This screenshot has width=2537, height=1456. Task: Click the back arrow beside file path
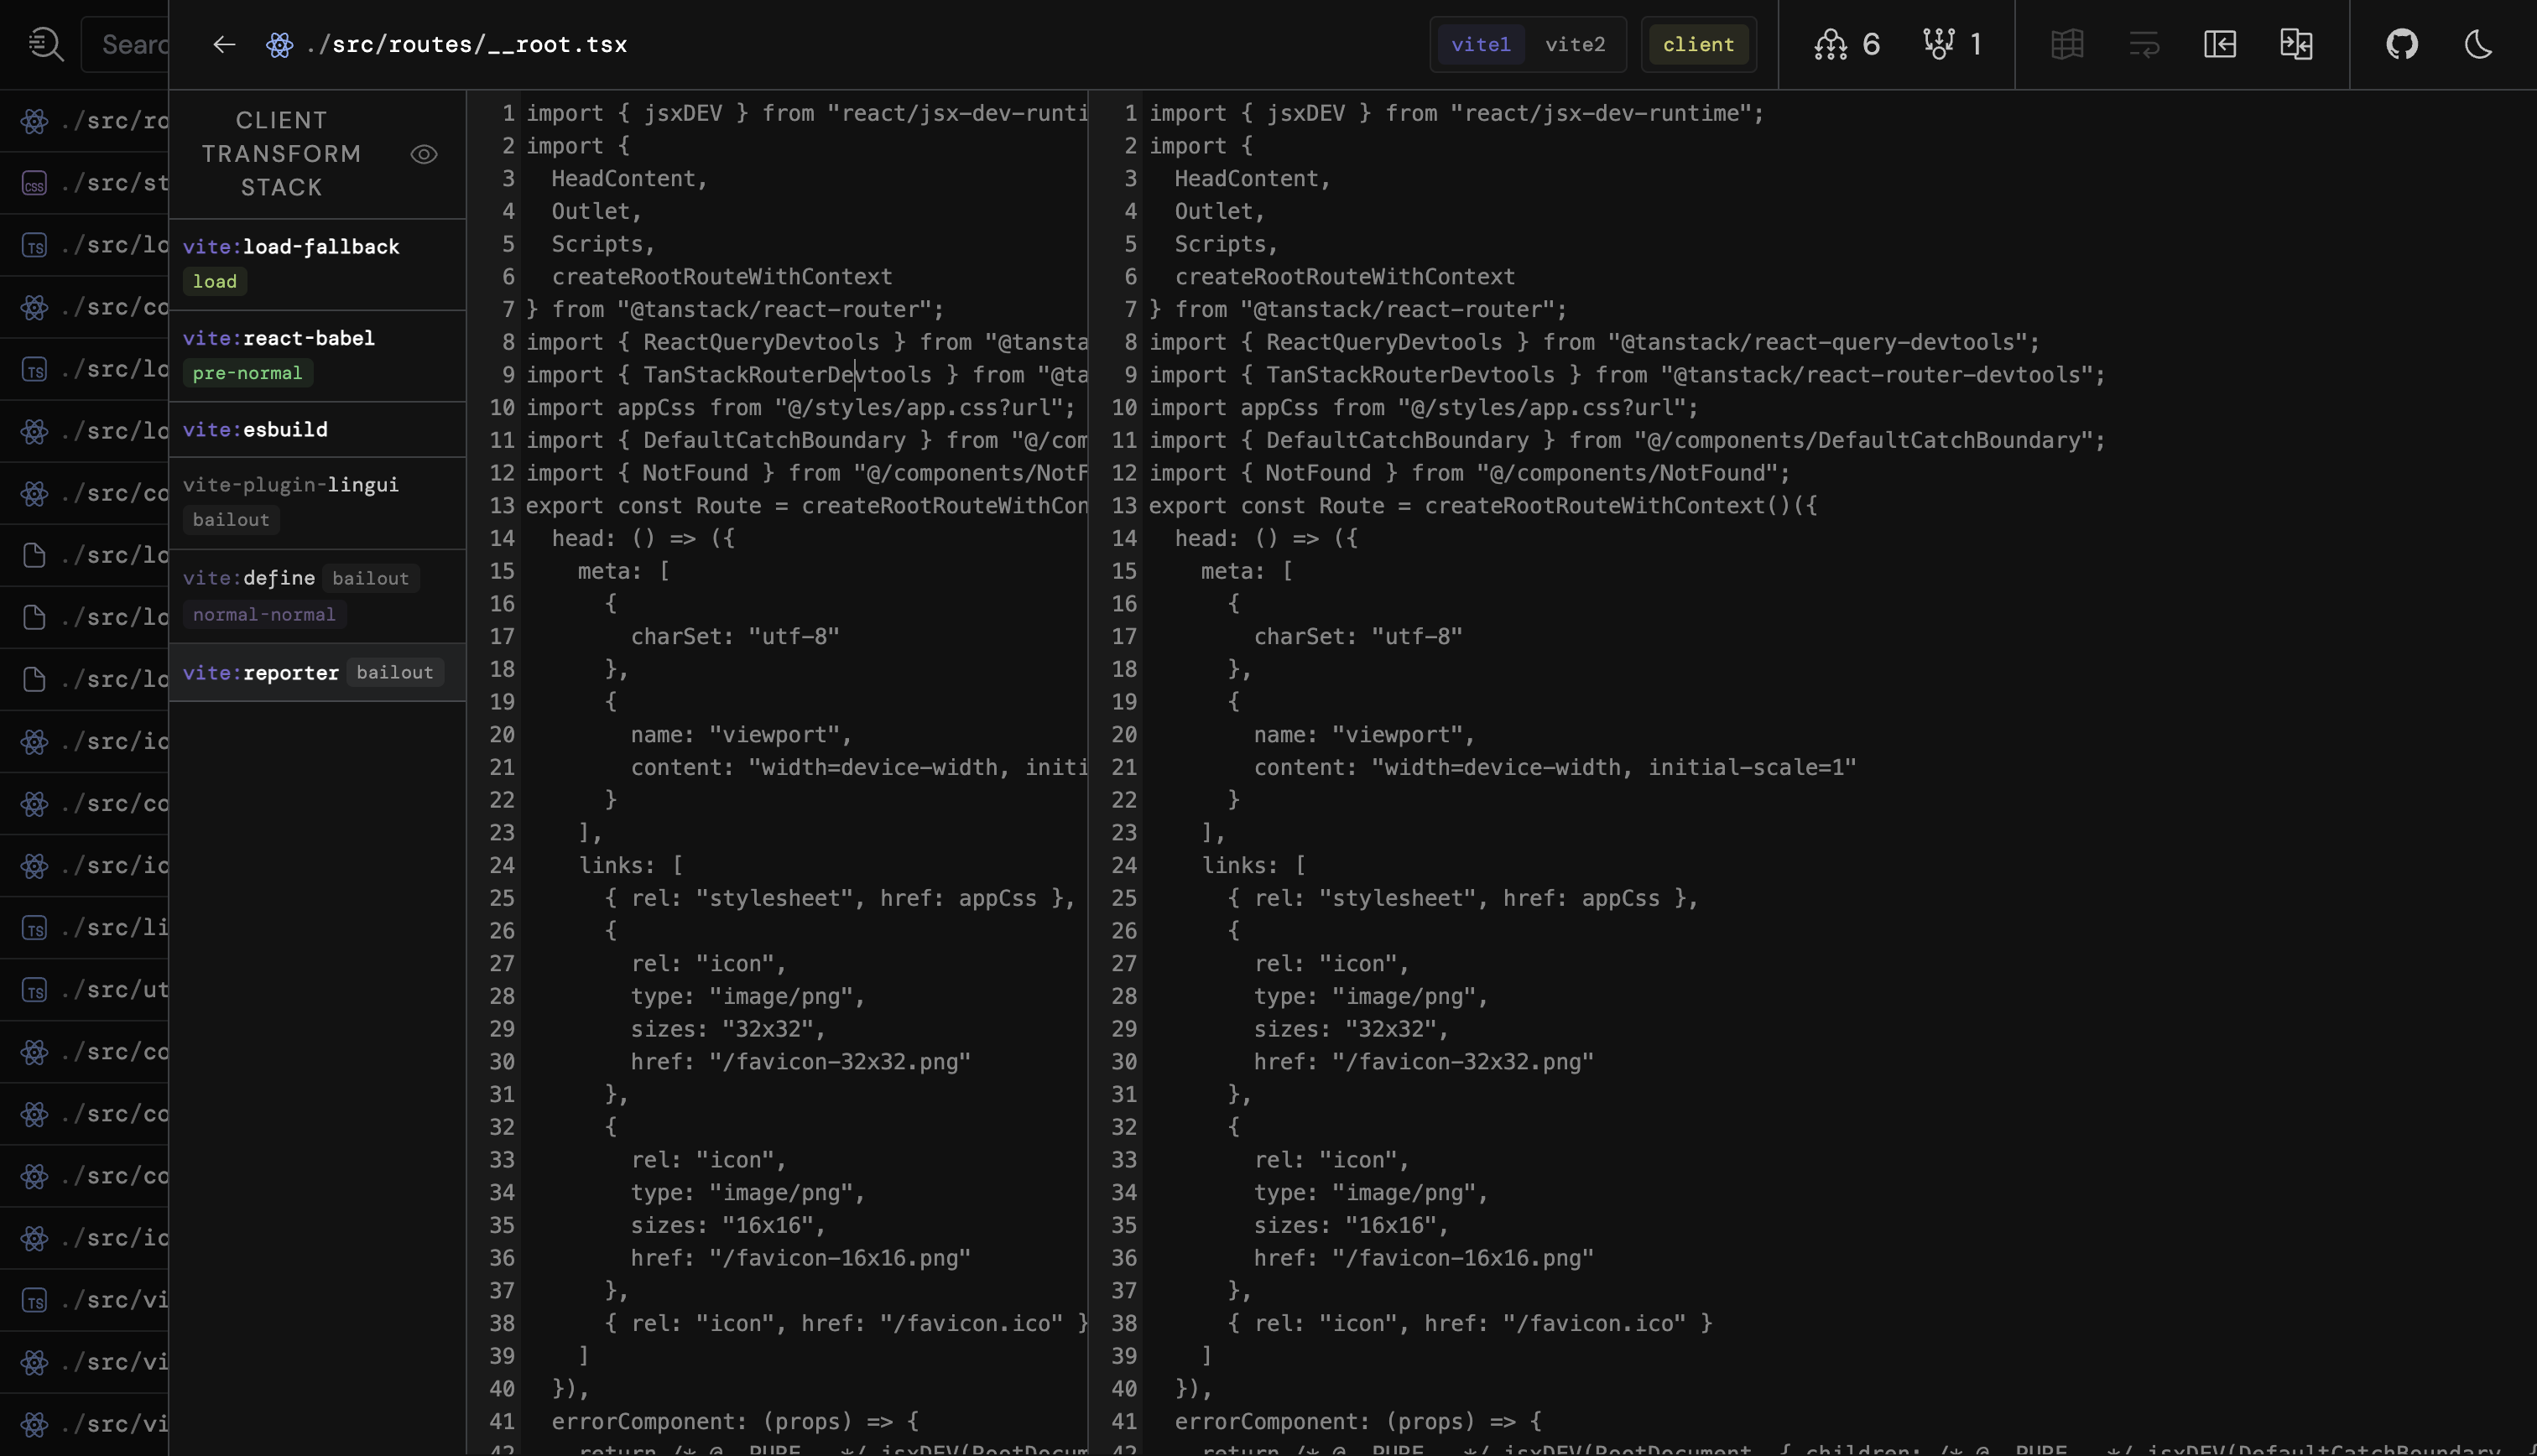click(224, 44)
